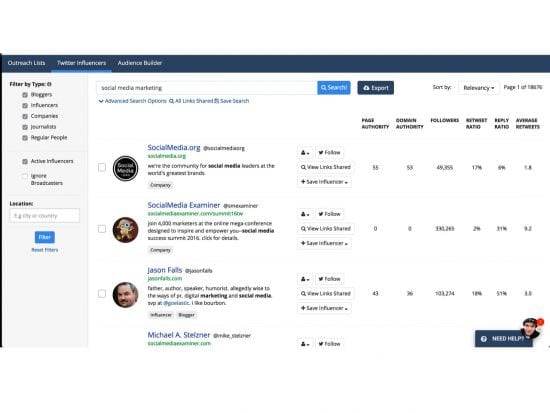Run the query with the Search button
Screen dimensions: 550x413
(x=334, y=88)
